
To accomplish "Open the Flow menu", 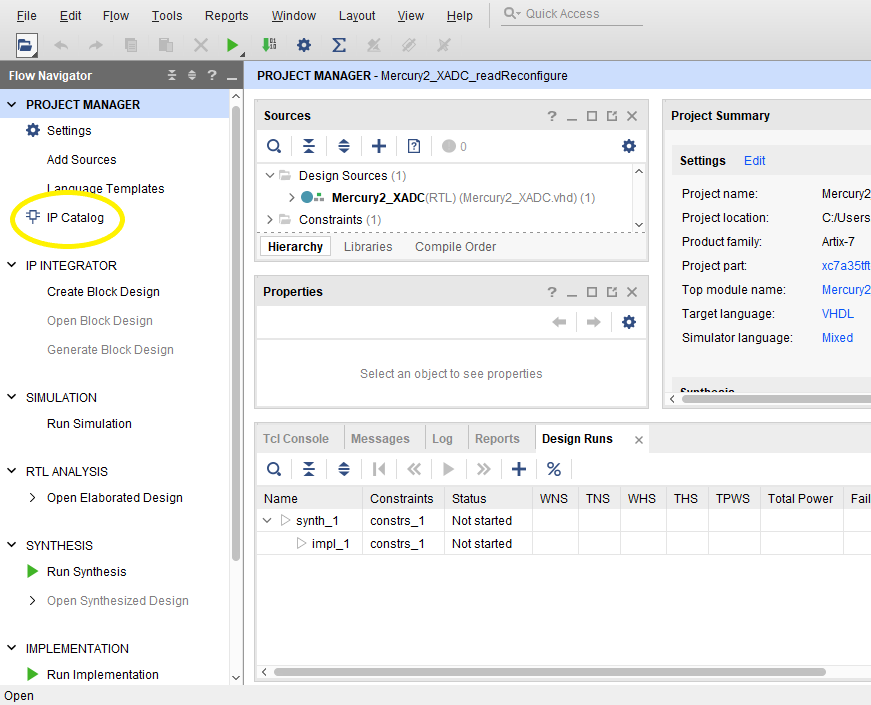I will pos(116,16).
